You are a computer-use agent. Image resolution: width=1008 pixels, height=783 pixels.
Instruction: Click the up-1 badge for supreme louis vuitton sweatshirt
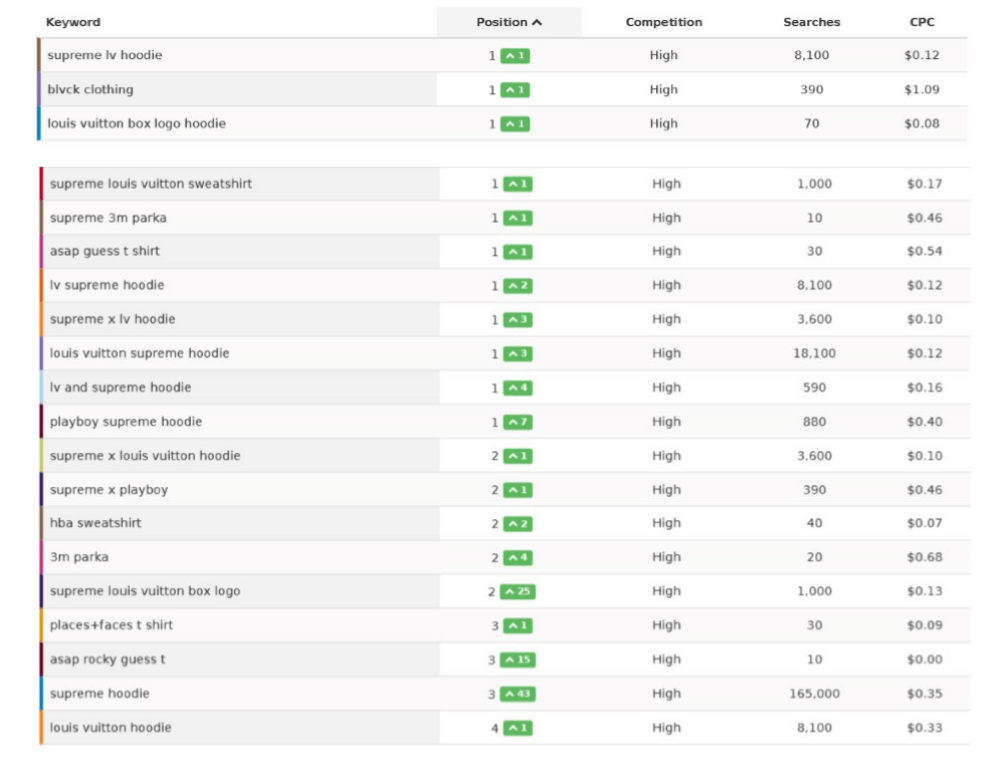tap(518, 184)
